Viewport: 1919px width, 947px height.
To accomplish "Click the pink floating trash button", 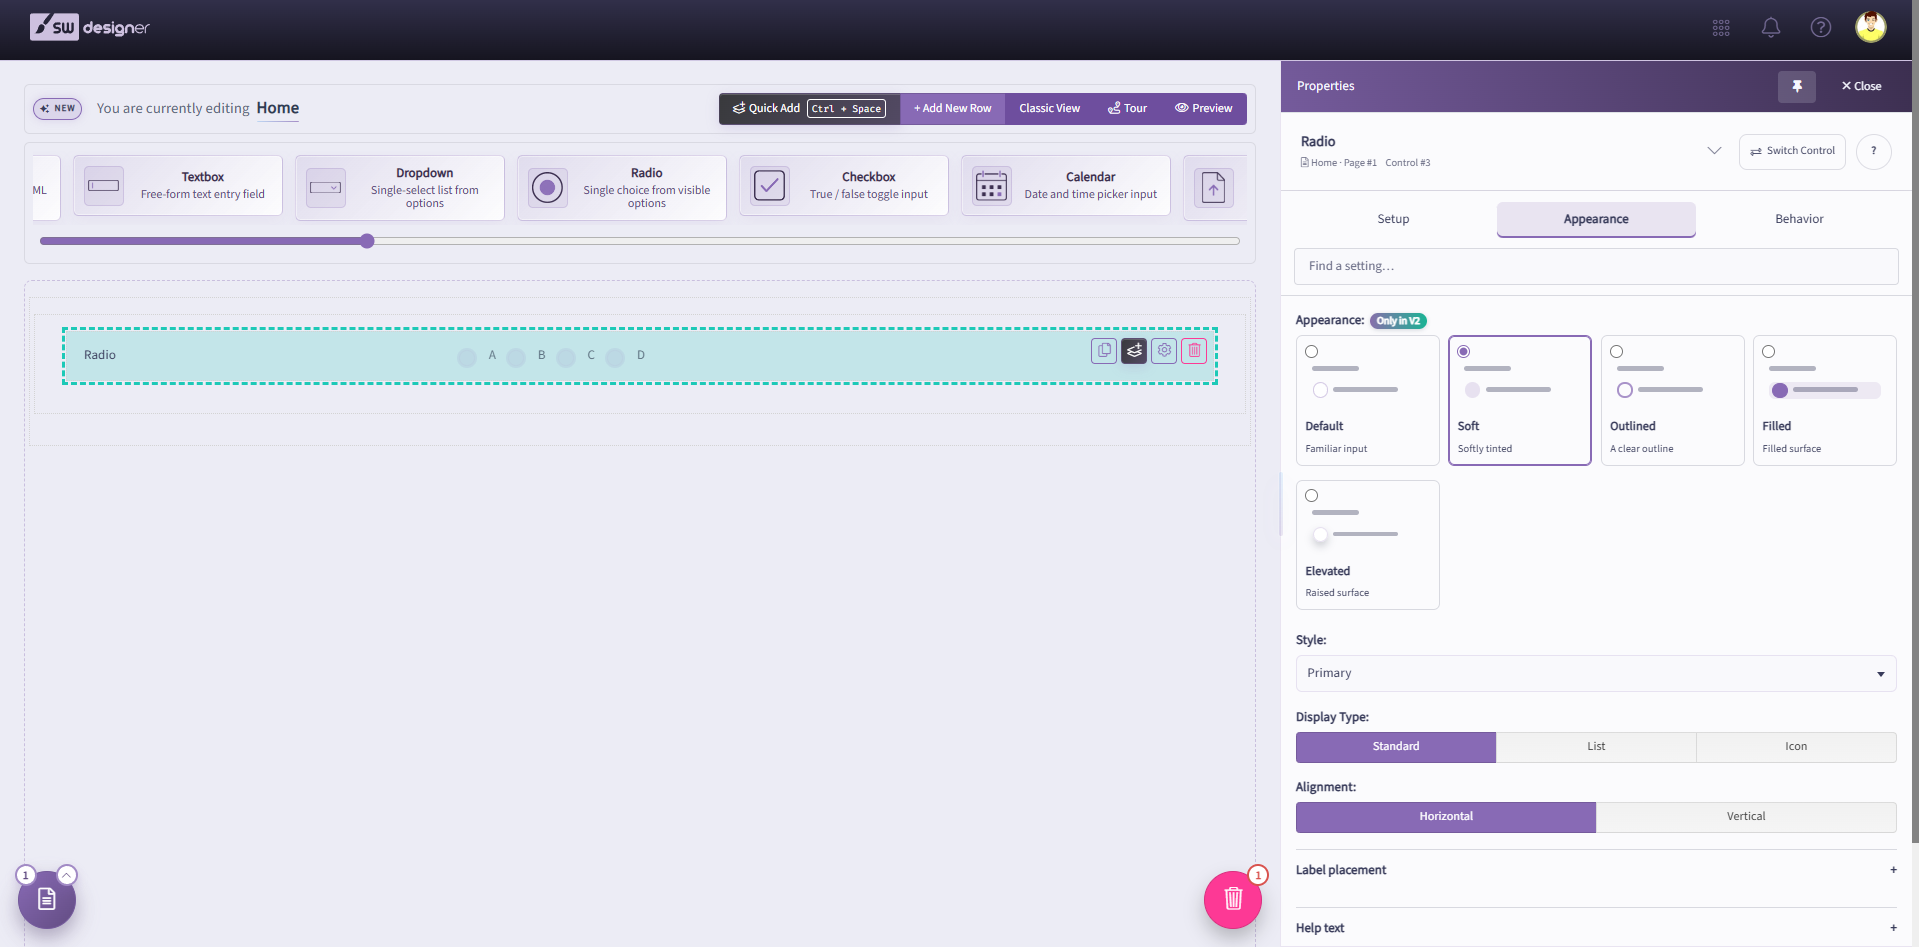I will tap(1233, 899).
